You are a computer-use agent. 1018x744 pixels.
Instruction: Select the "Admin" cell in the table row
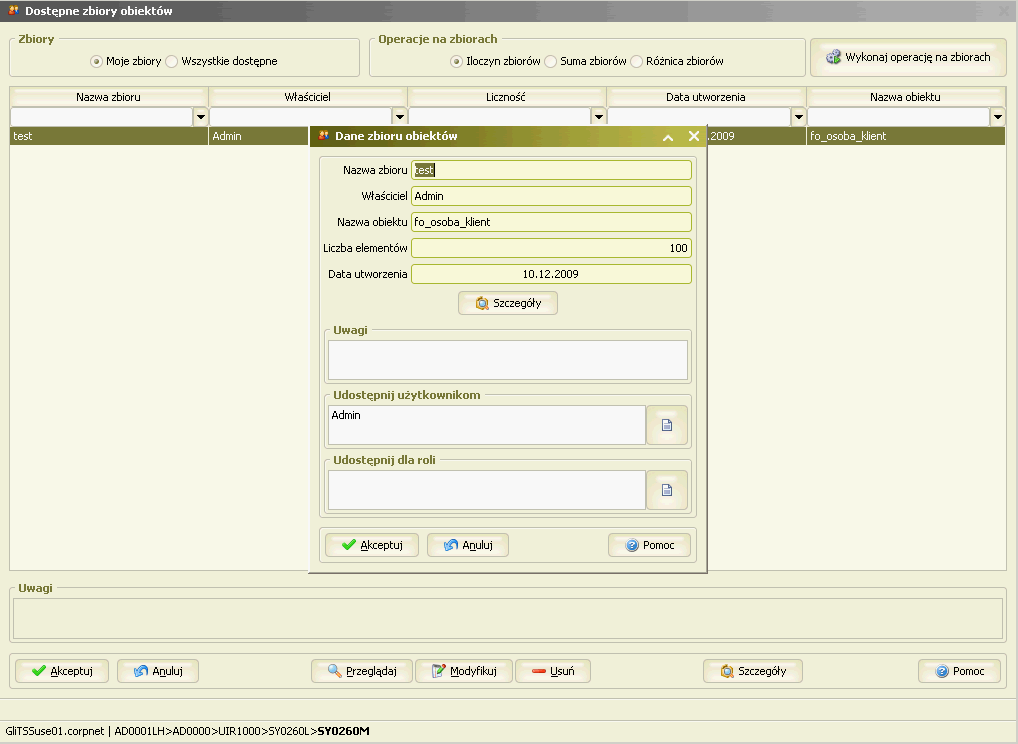point(258,136)
